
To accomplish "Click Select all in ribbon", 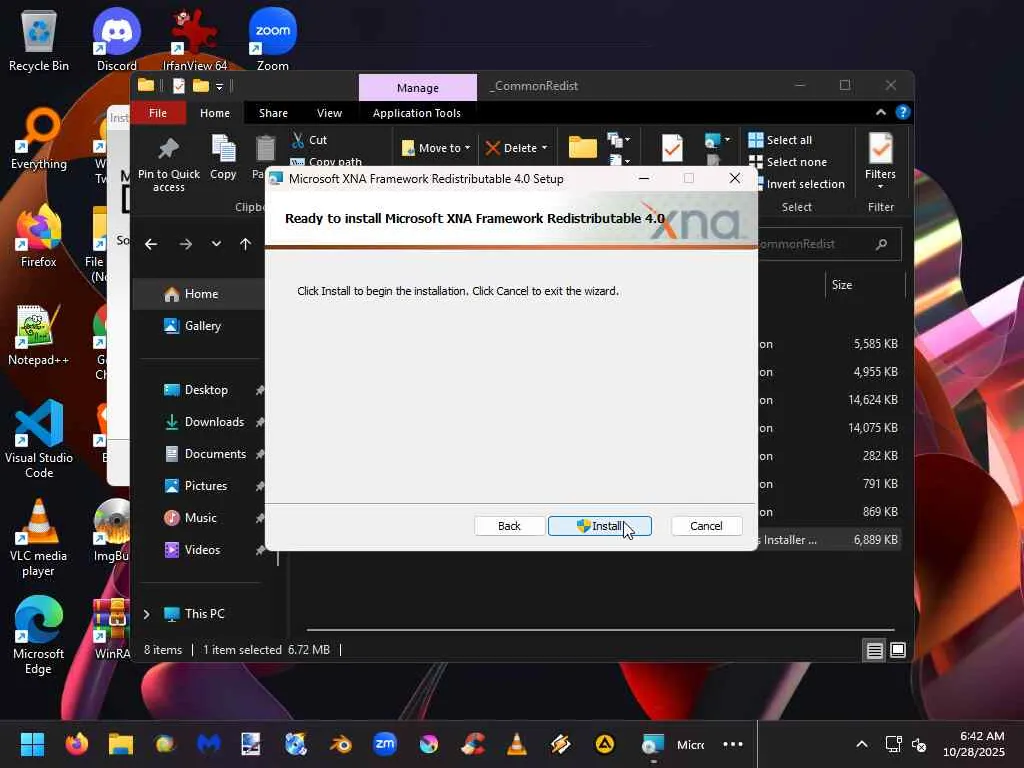I will [780, 140].
